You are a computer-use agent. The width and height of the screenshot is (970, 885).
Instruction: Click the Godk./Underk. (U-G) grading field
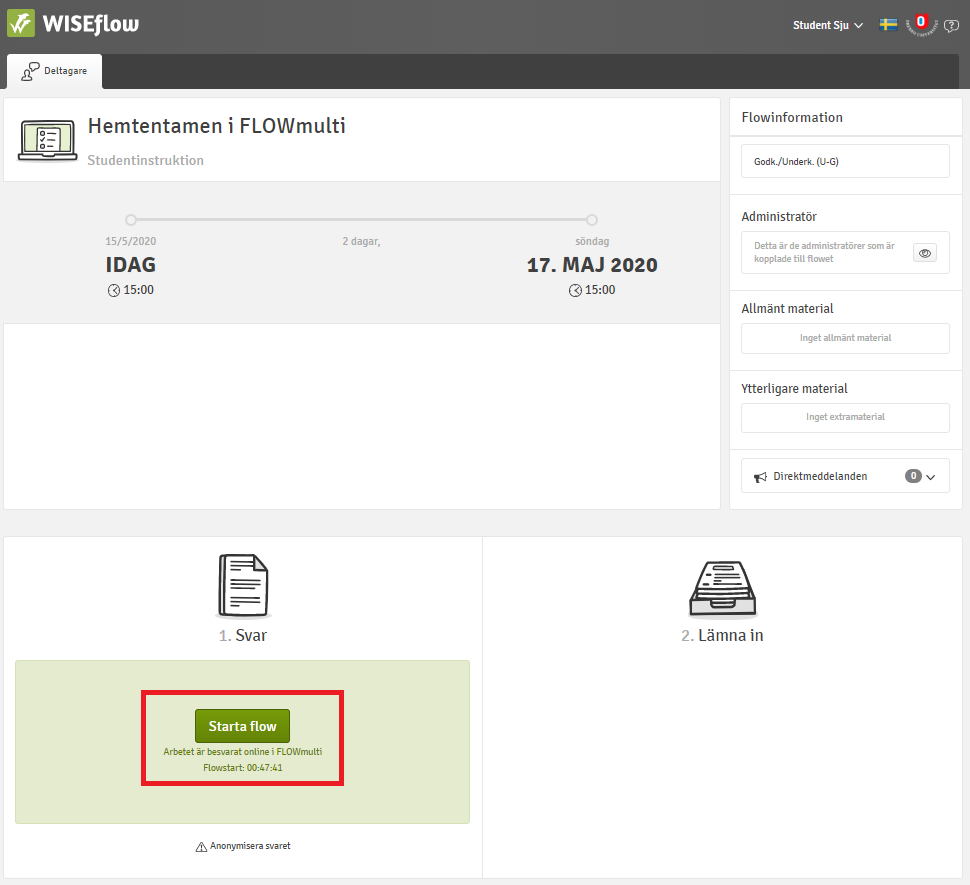click(845, 161)
